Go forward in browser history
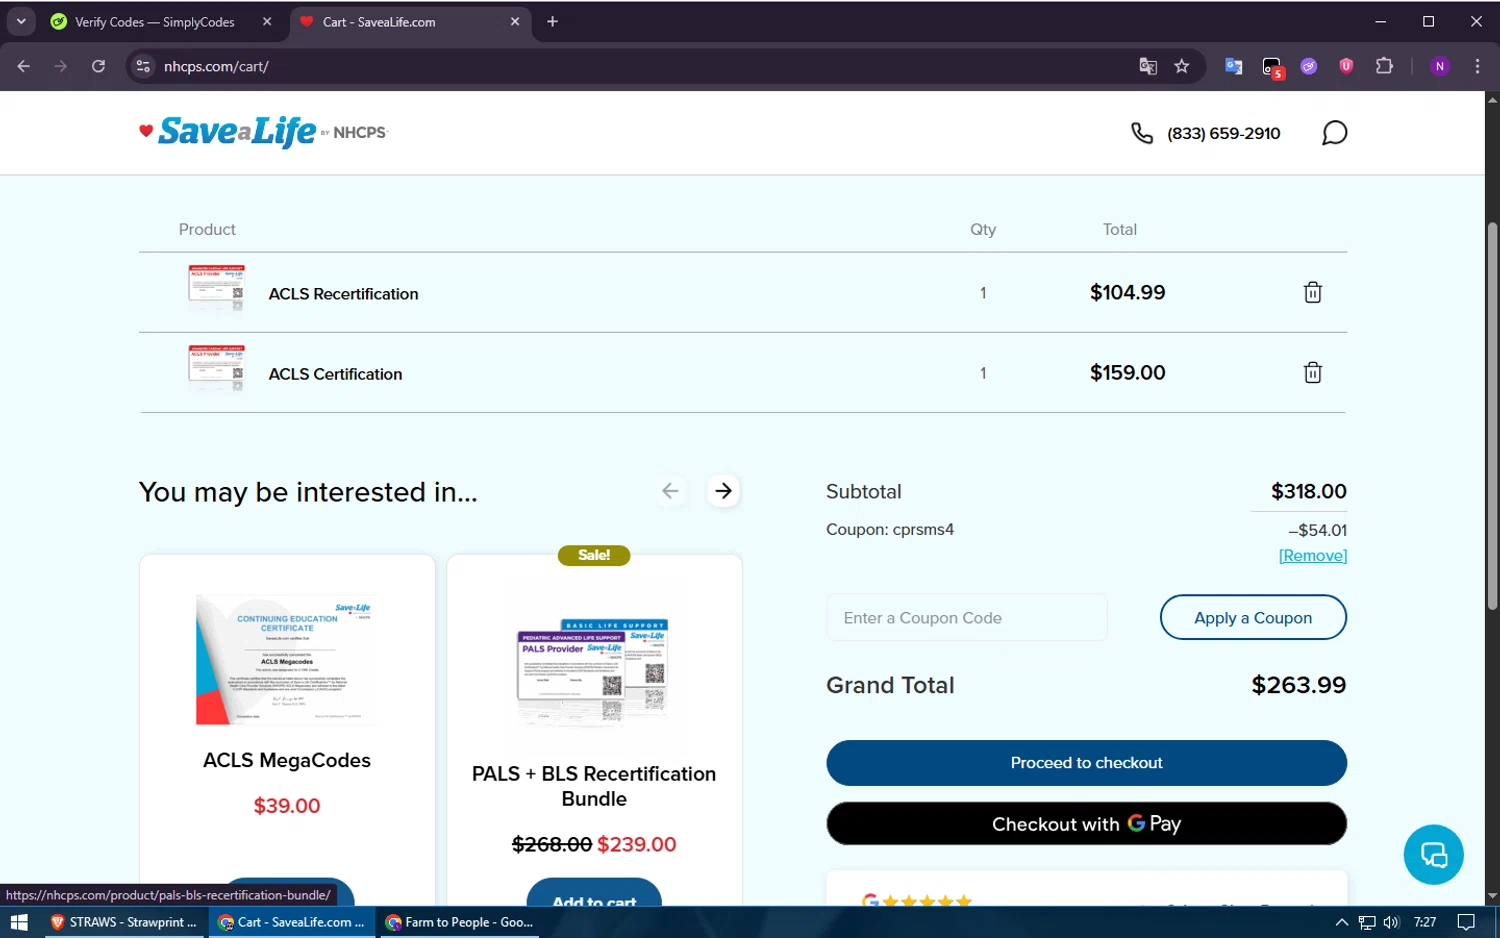This screenshot has width=1500, height=938. click(x=61, y=66)
